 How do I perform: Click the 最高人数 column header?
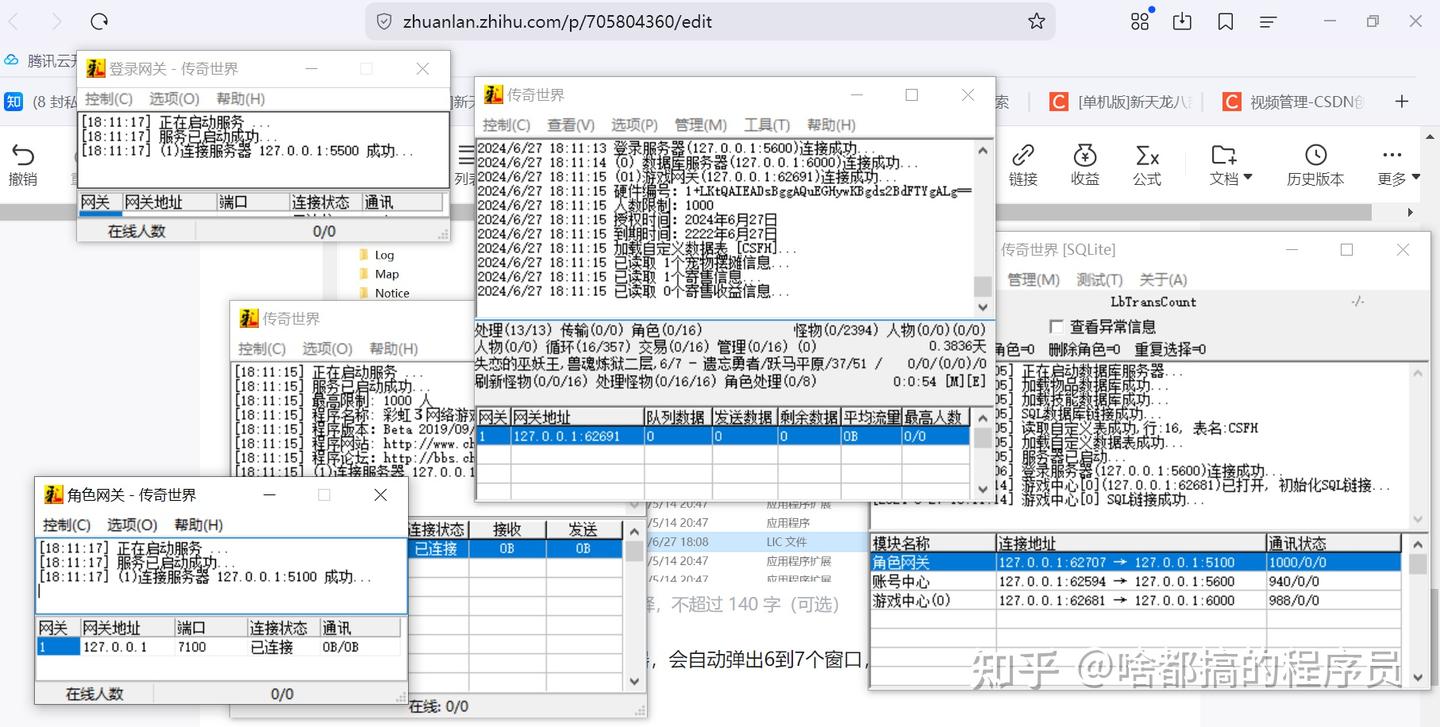[x=934, y=417]
